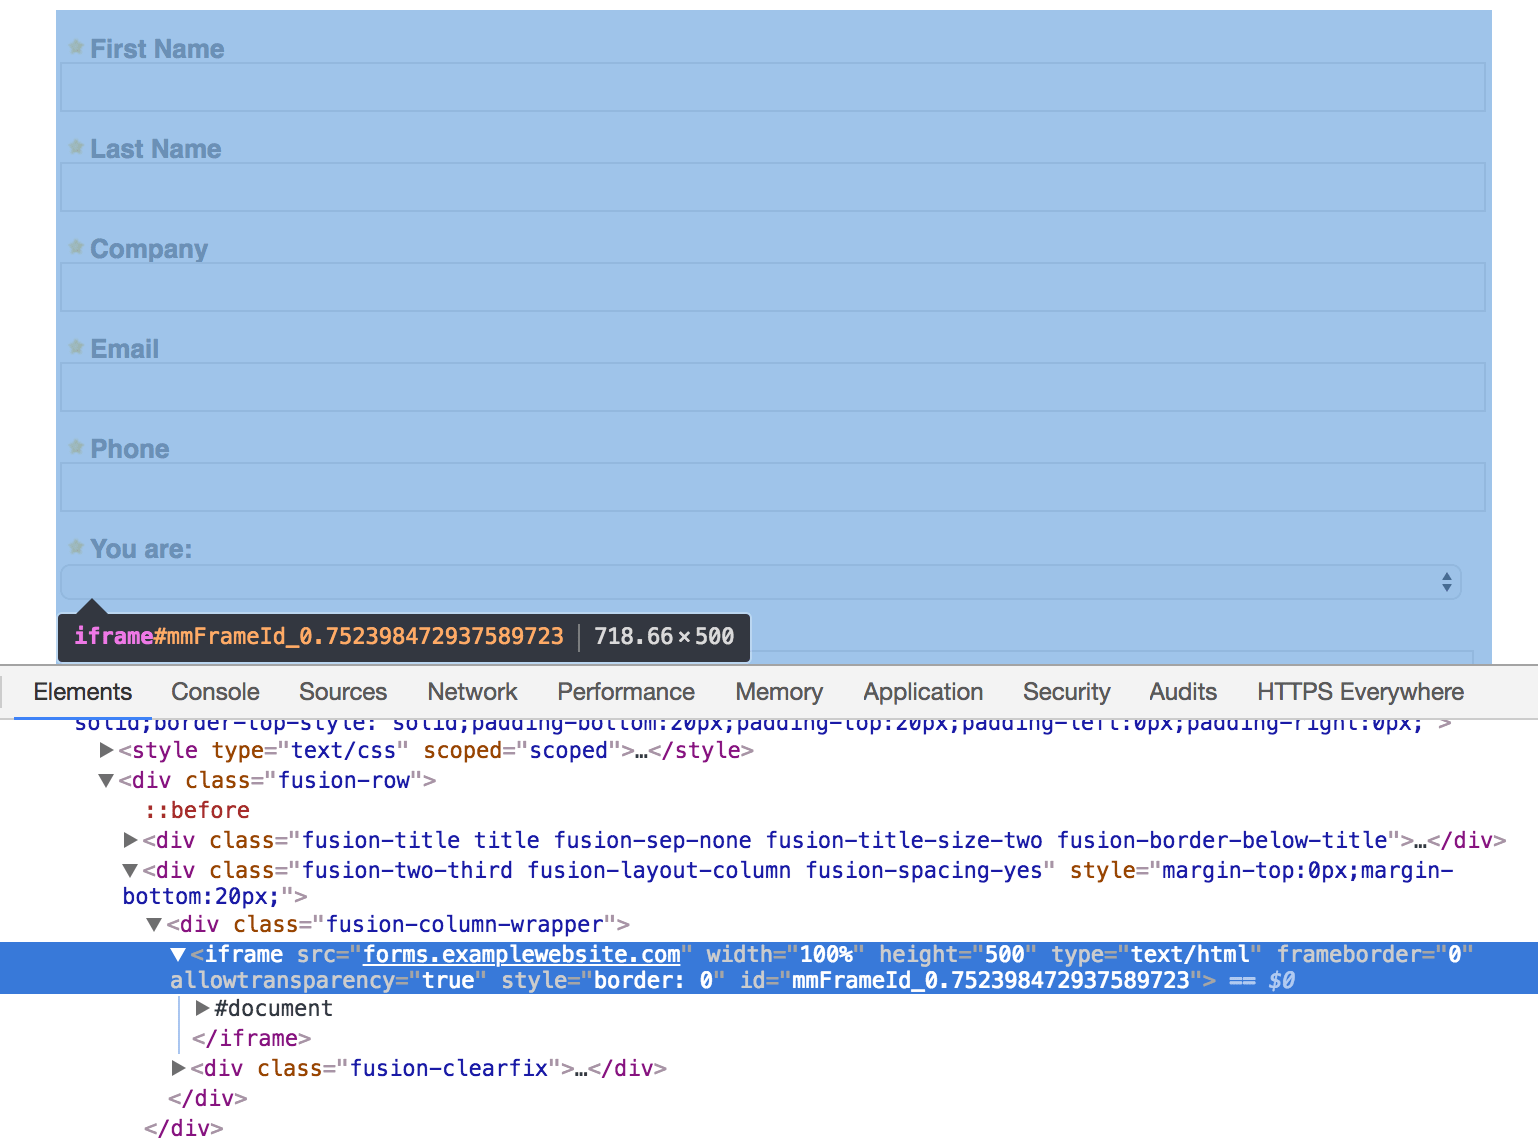The height and width of the screenshot is (1144, 1538).
Task: Open the Audits tab
Action: coord(1183,692)
